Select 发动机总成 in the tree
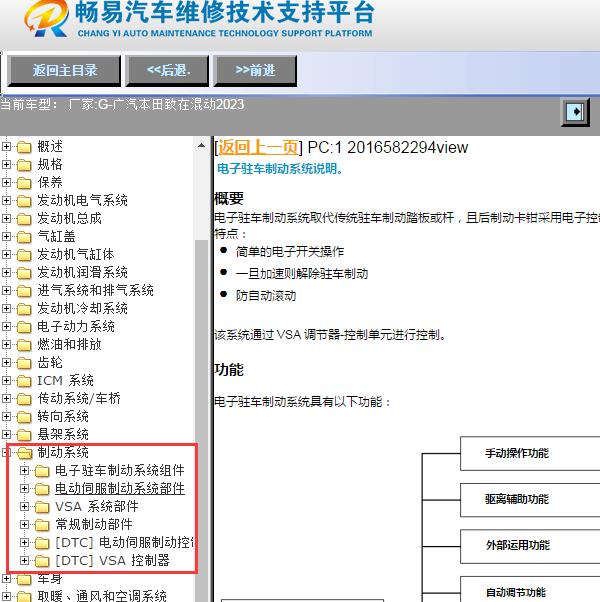This screenshot has height=602, width=600. pos(69,218)
